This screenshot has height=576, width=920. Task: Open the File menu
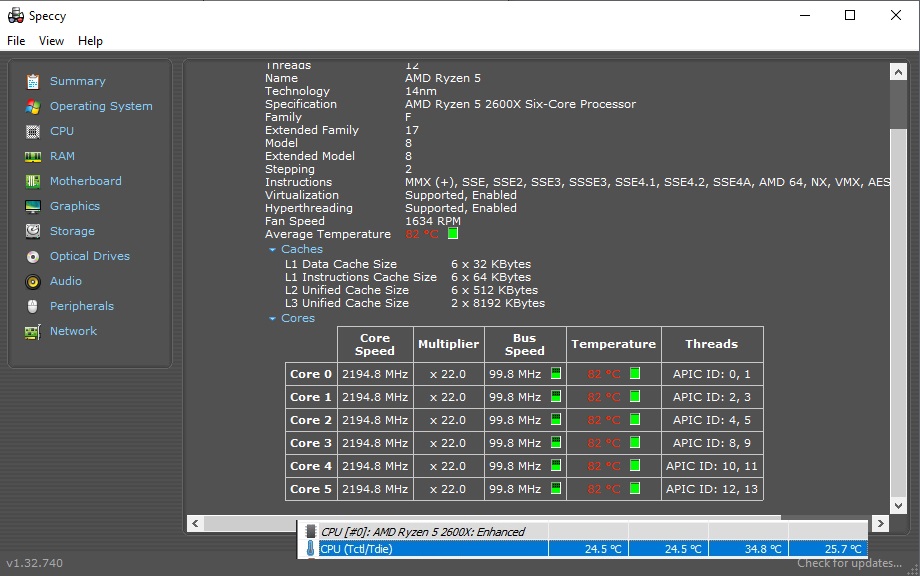[x=16, y=40]
